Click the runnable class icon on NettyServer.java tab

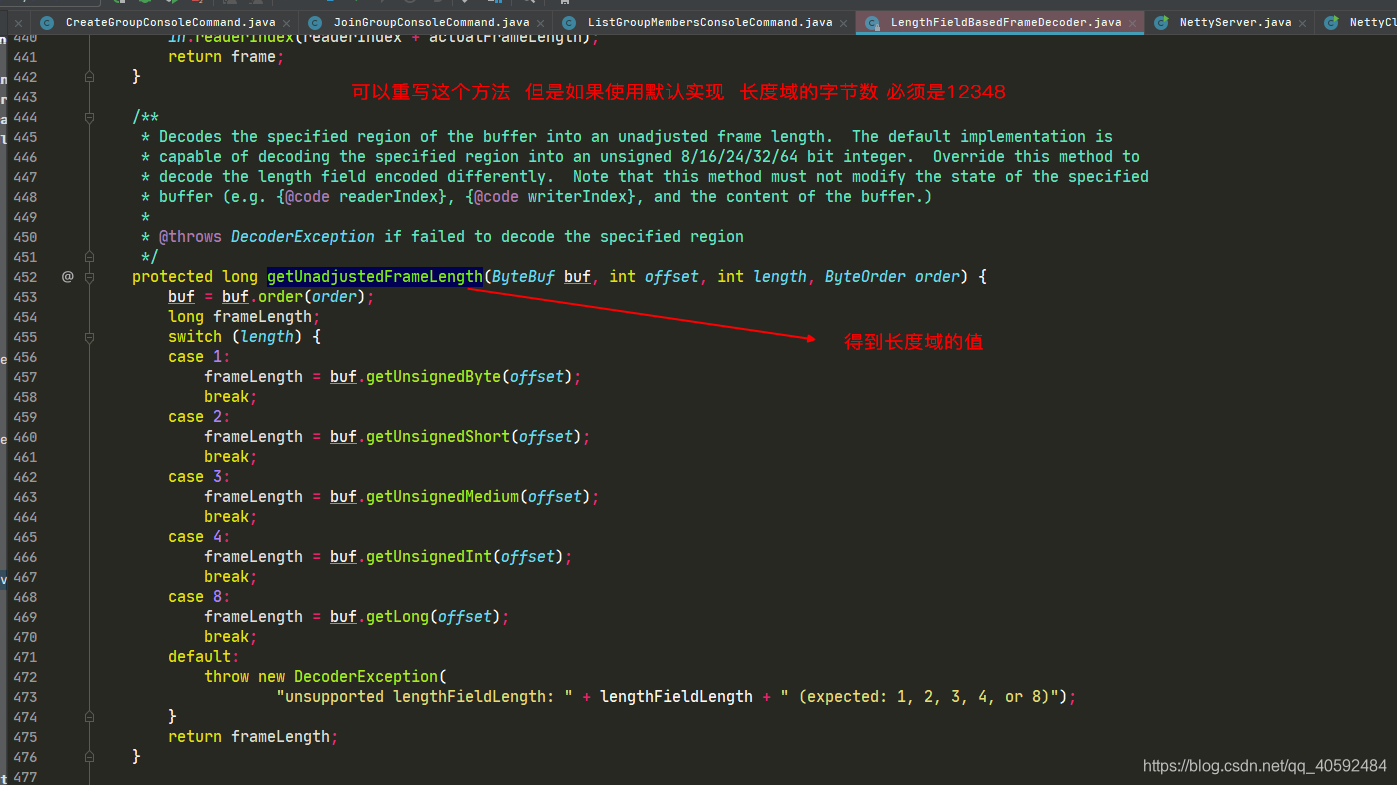pos(1161,22)
